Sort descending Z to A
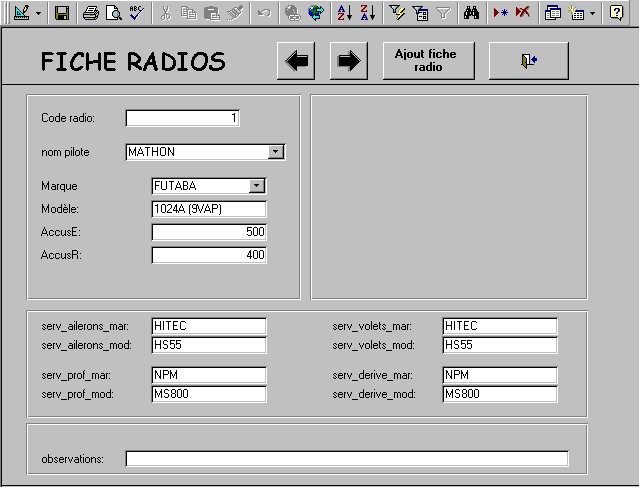This screenshot has width=639, height=487. click(368, 13)
